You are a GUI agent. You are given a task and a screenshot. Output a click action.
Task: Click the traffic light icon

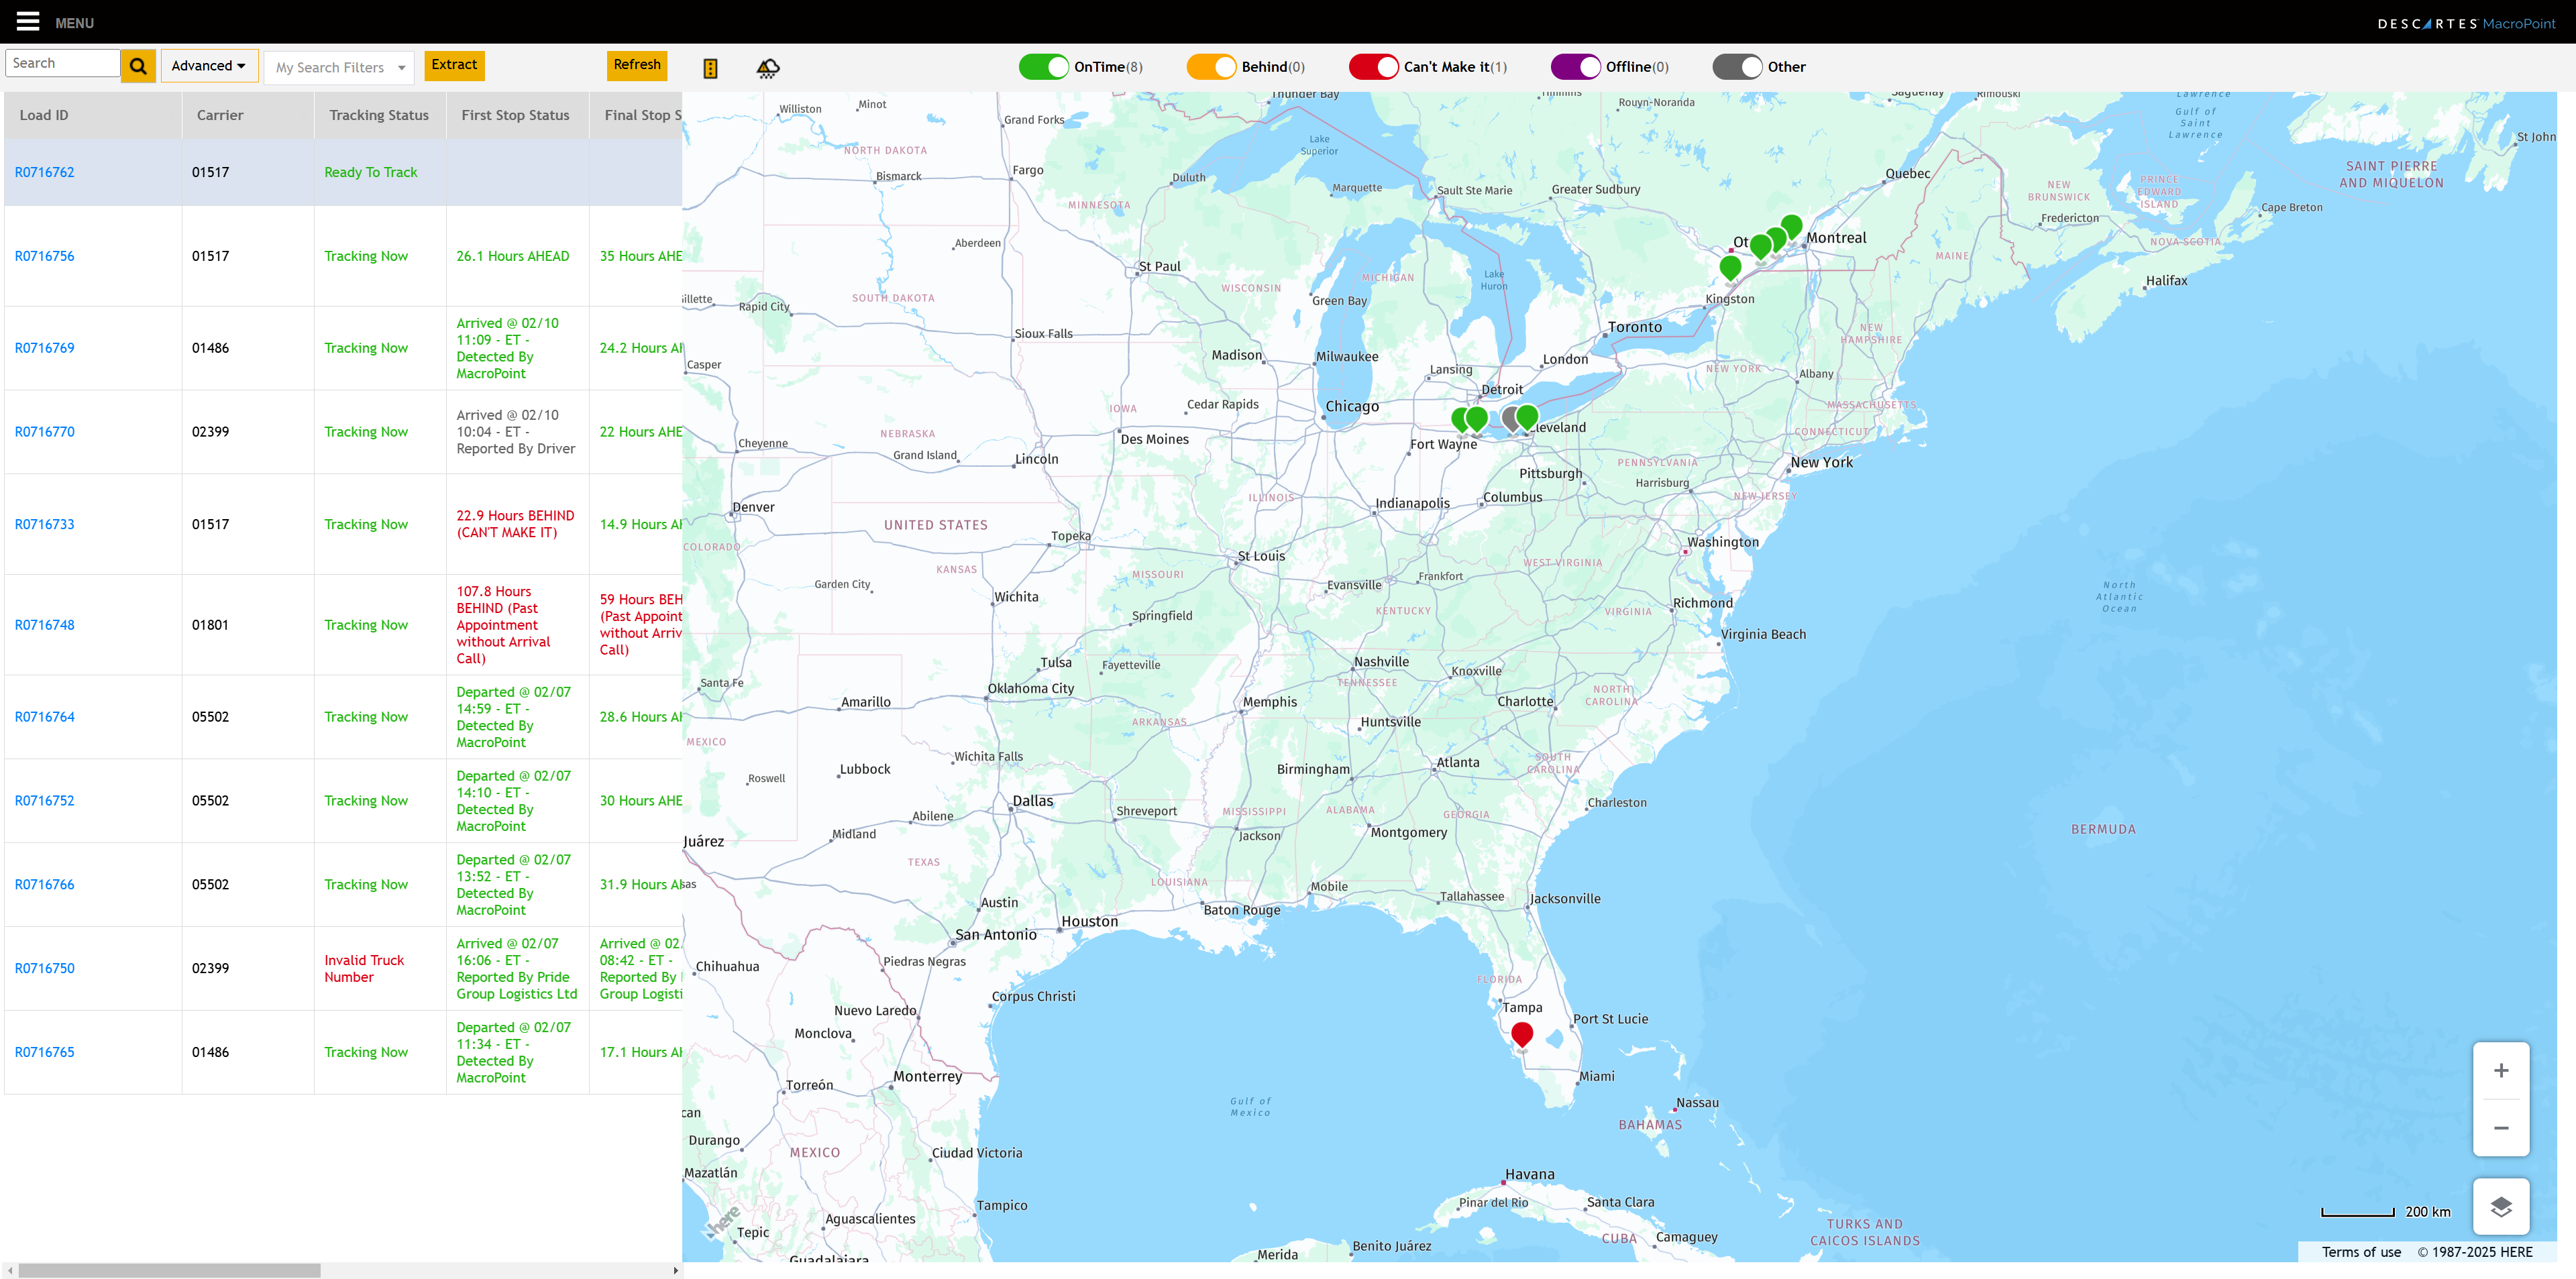click(x=710, y=68)
